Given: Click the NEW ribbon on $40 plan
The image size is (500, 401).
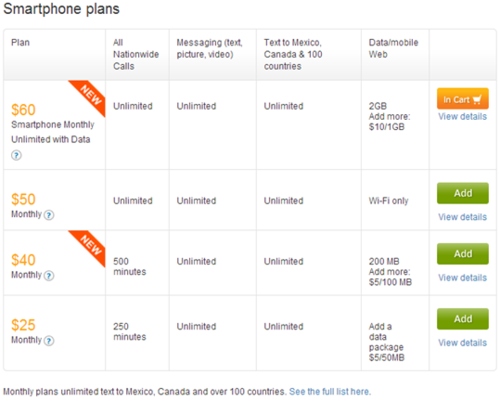Looking at the screenshot, I should tap(90, 245).
